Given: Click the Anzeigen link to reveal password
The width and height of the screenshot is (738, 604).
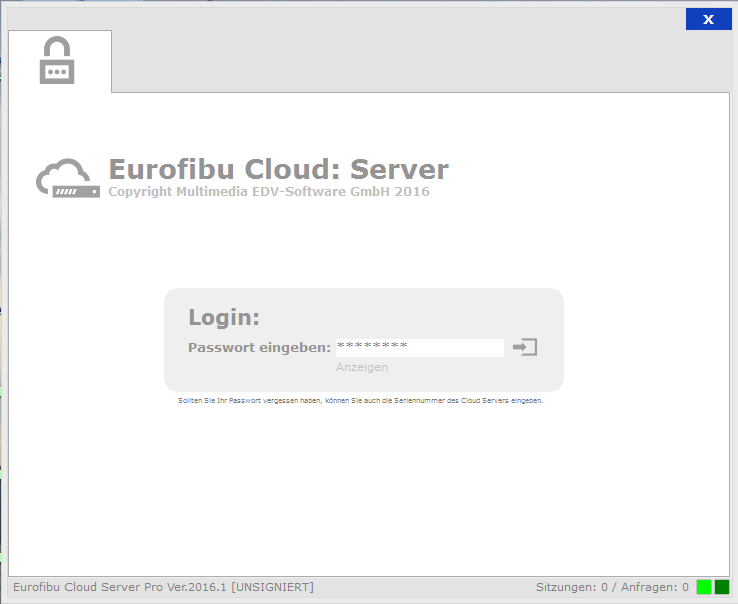Looking at the screenshot, I should (361, 367).
